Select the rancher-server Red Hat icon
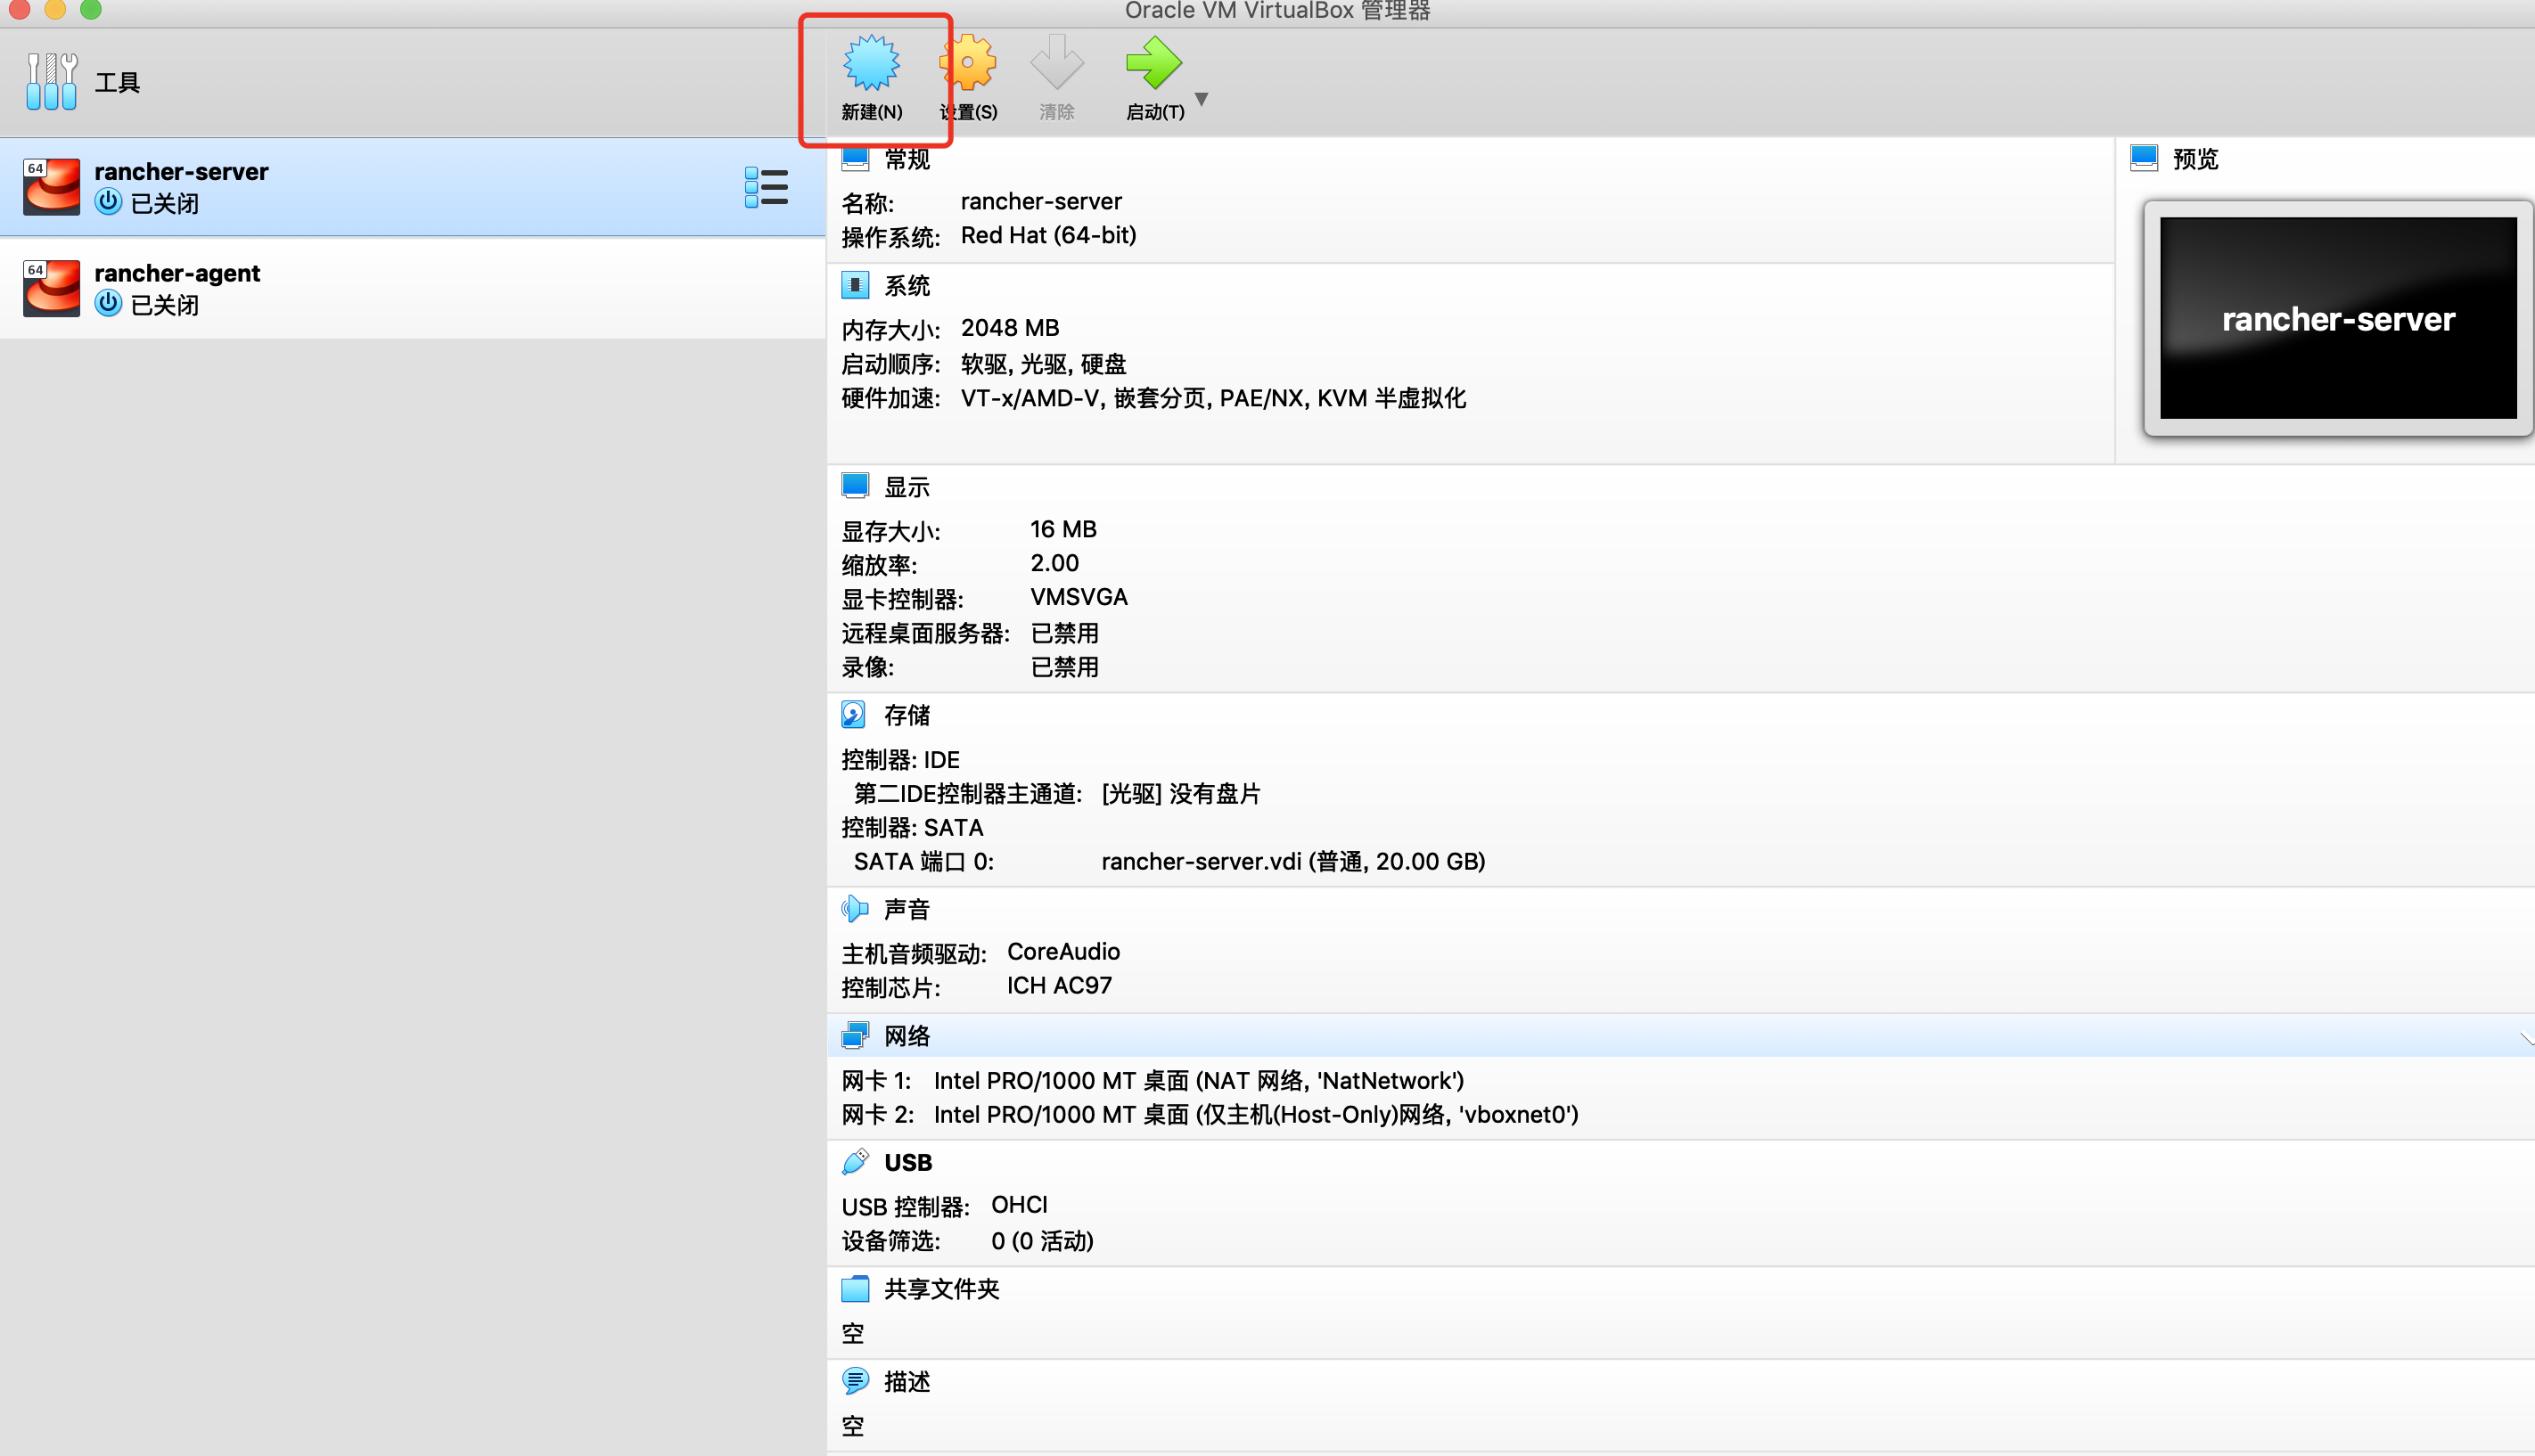Viewport: 2535px width, 1456px height. 51,187
